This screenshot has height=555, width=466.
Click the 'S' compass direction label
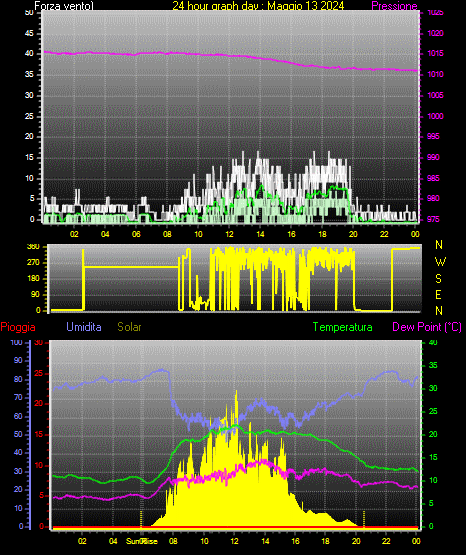point(438,279)
